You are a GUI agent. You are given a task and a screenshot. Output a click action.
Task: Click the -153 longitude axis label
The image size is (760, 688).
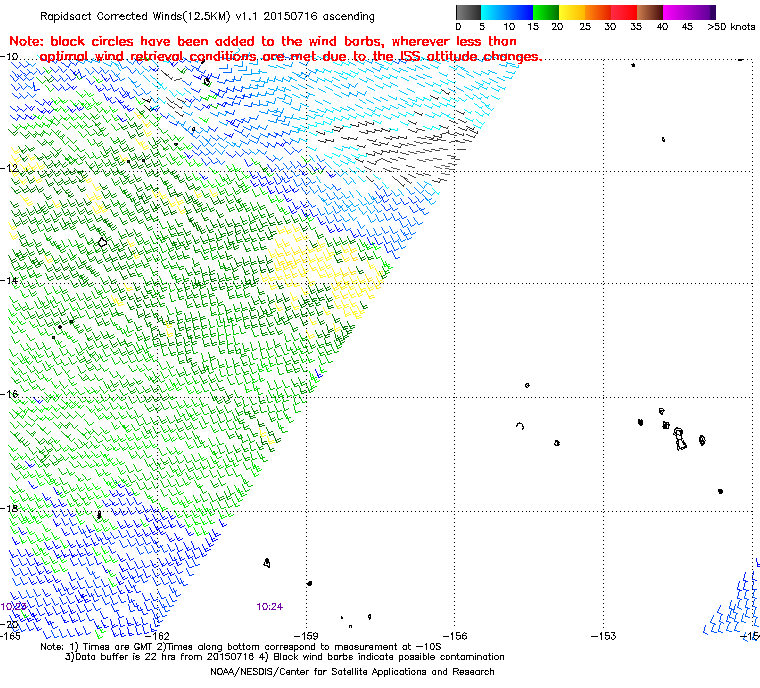(x=603, y=636)
